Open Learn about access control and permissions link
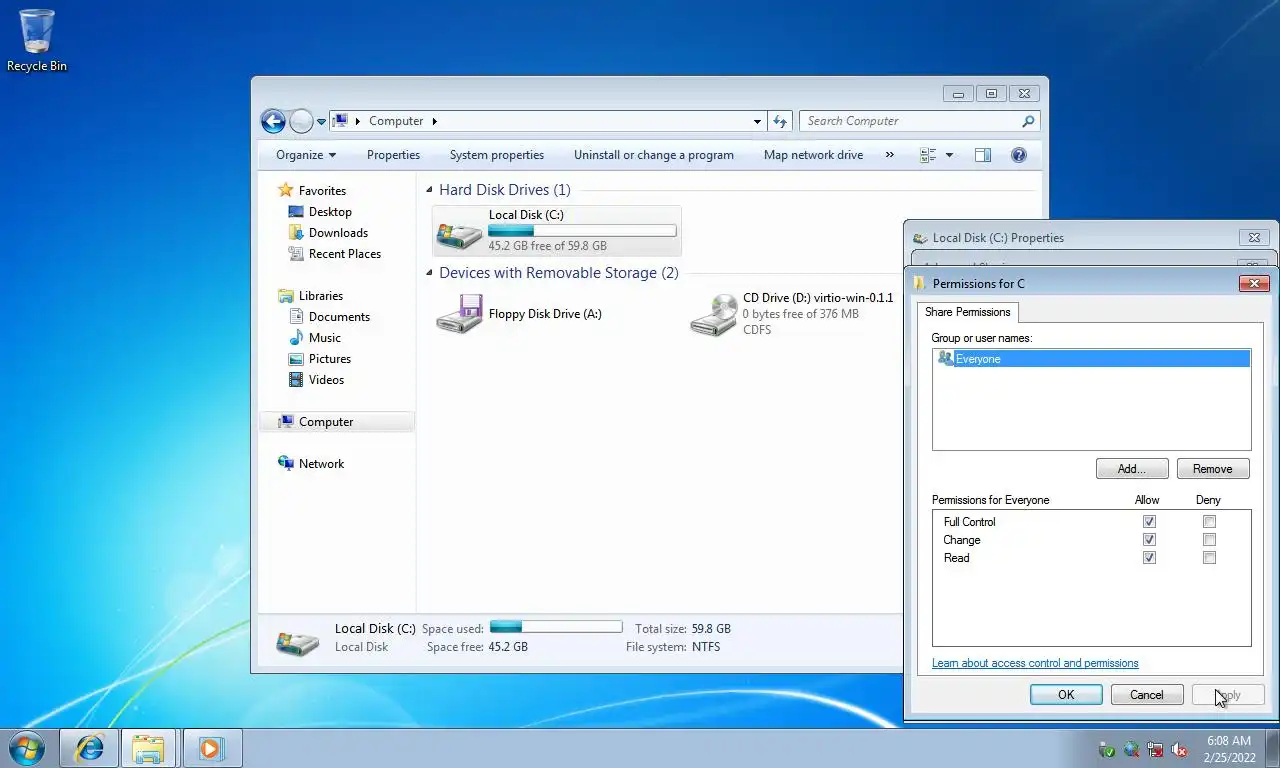 [x=1035, y=663]
